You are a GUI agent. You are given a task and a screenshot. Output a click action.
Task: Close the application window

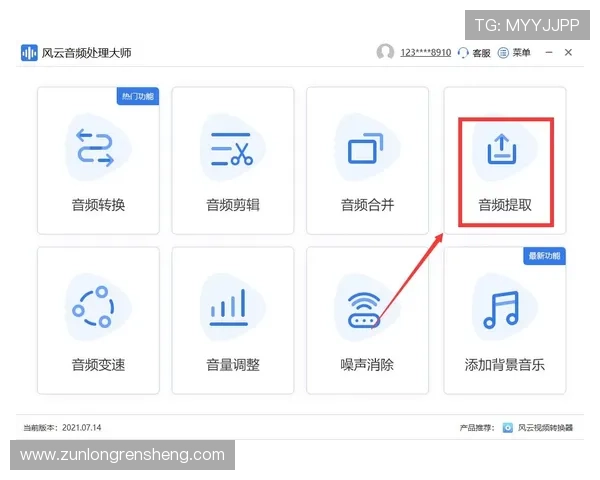point(568,52)
